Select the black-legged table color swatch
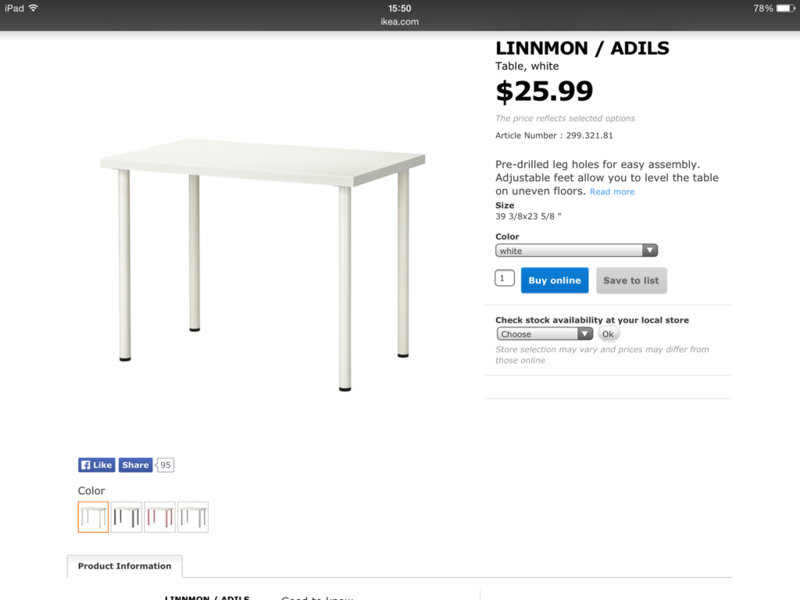 pos(126,517)
